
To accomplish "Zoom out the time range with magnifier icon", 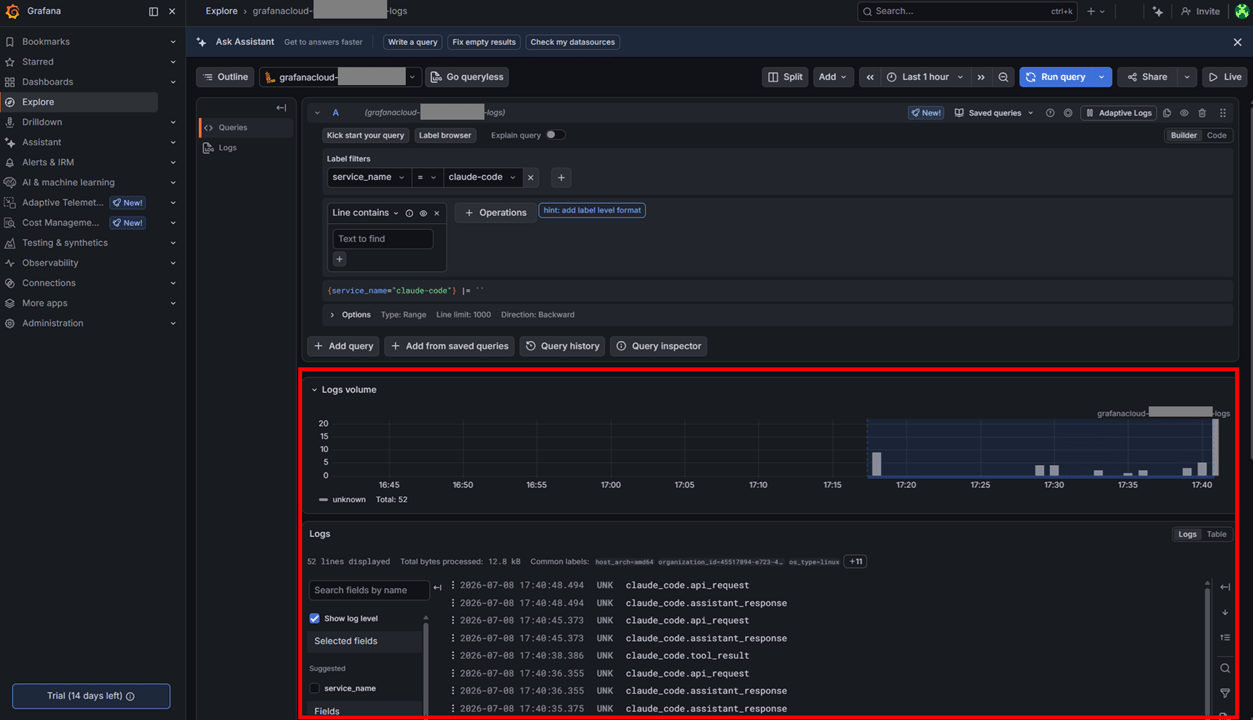I will [x=1003, y=77].
